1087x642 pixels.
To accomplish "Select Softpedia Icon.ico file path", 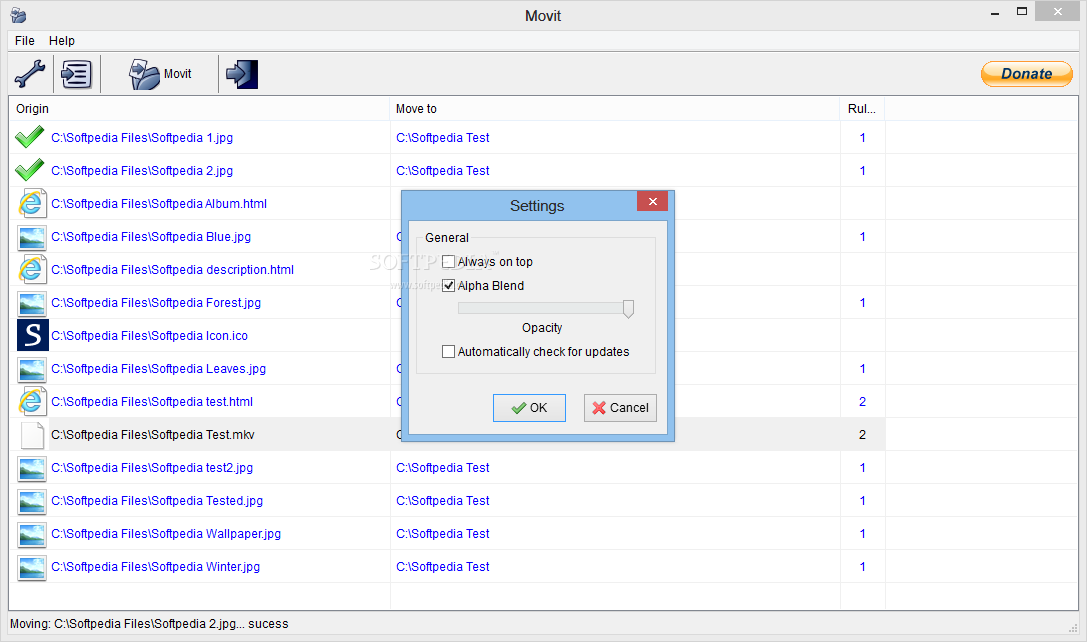I will [x=149, y=336].
